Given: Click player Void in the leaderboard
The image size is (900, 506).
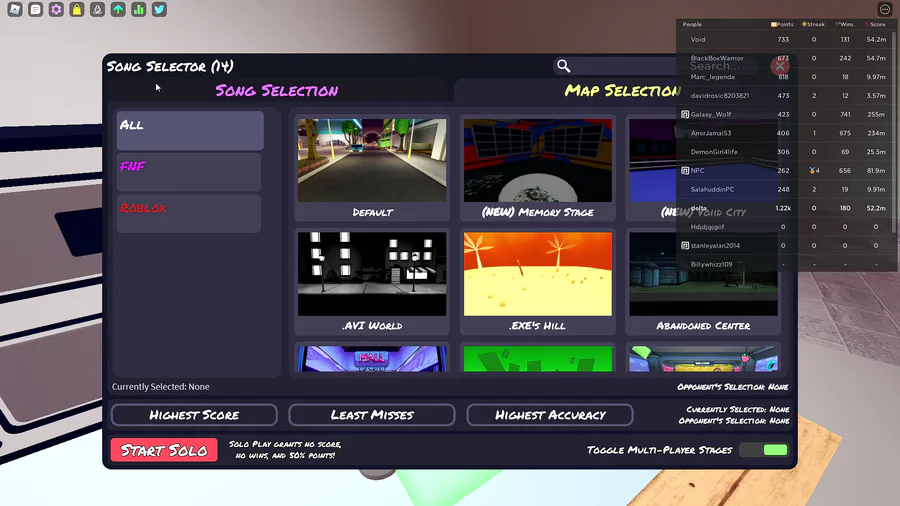Looking at the screenshot, I should pyautogui.click(x=698, y=40).
